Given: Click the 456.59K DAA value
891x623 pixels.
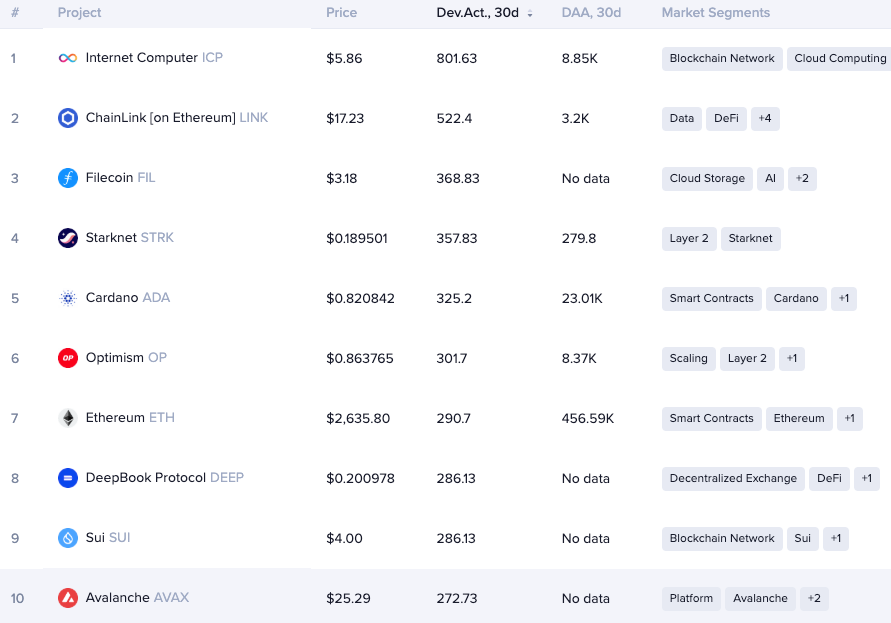Looking at the screenshot, I should tap(588, 418).
